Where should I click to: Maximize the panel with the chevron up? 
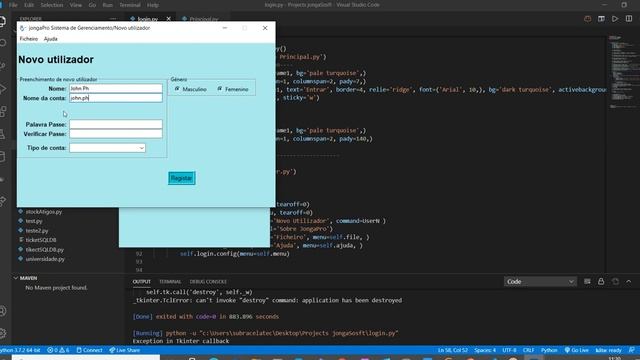pos(629,282)
